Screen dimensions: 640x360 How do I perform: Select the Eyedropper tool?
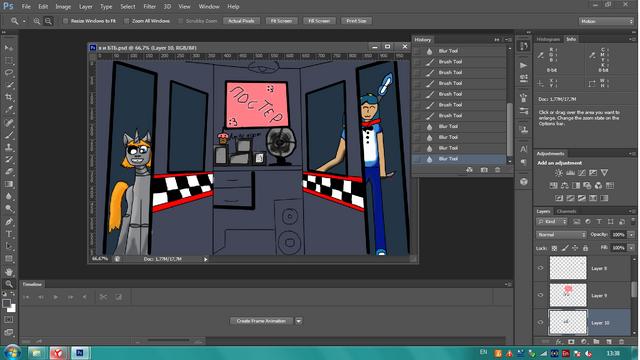point(9,109)
